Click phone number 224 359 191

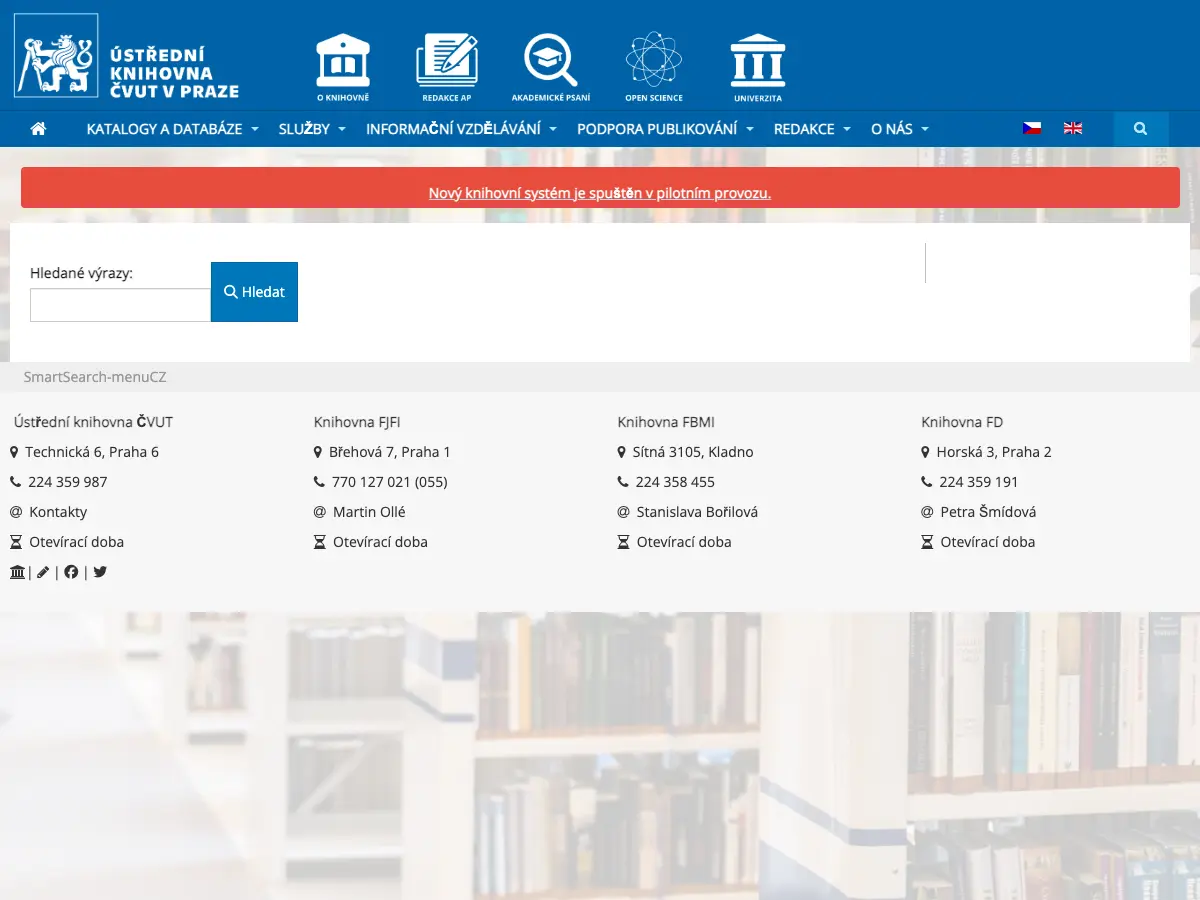click(x=979, y=482)
